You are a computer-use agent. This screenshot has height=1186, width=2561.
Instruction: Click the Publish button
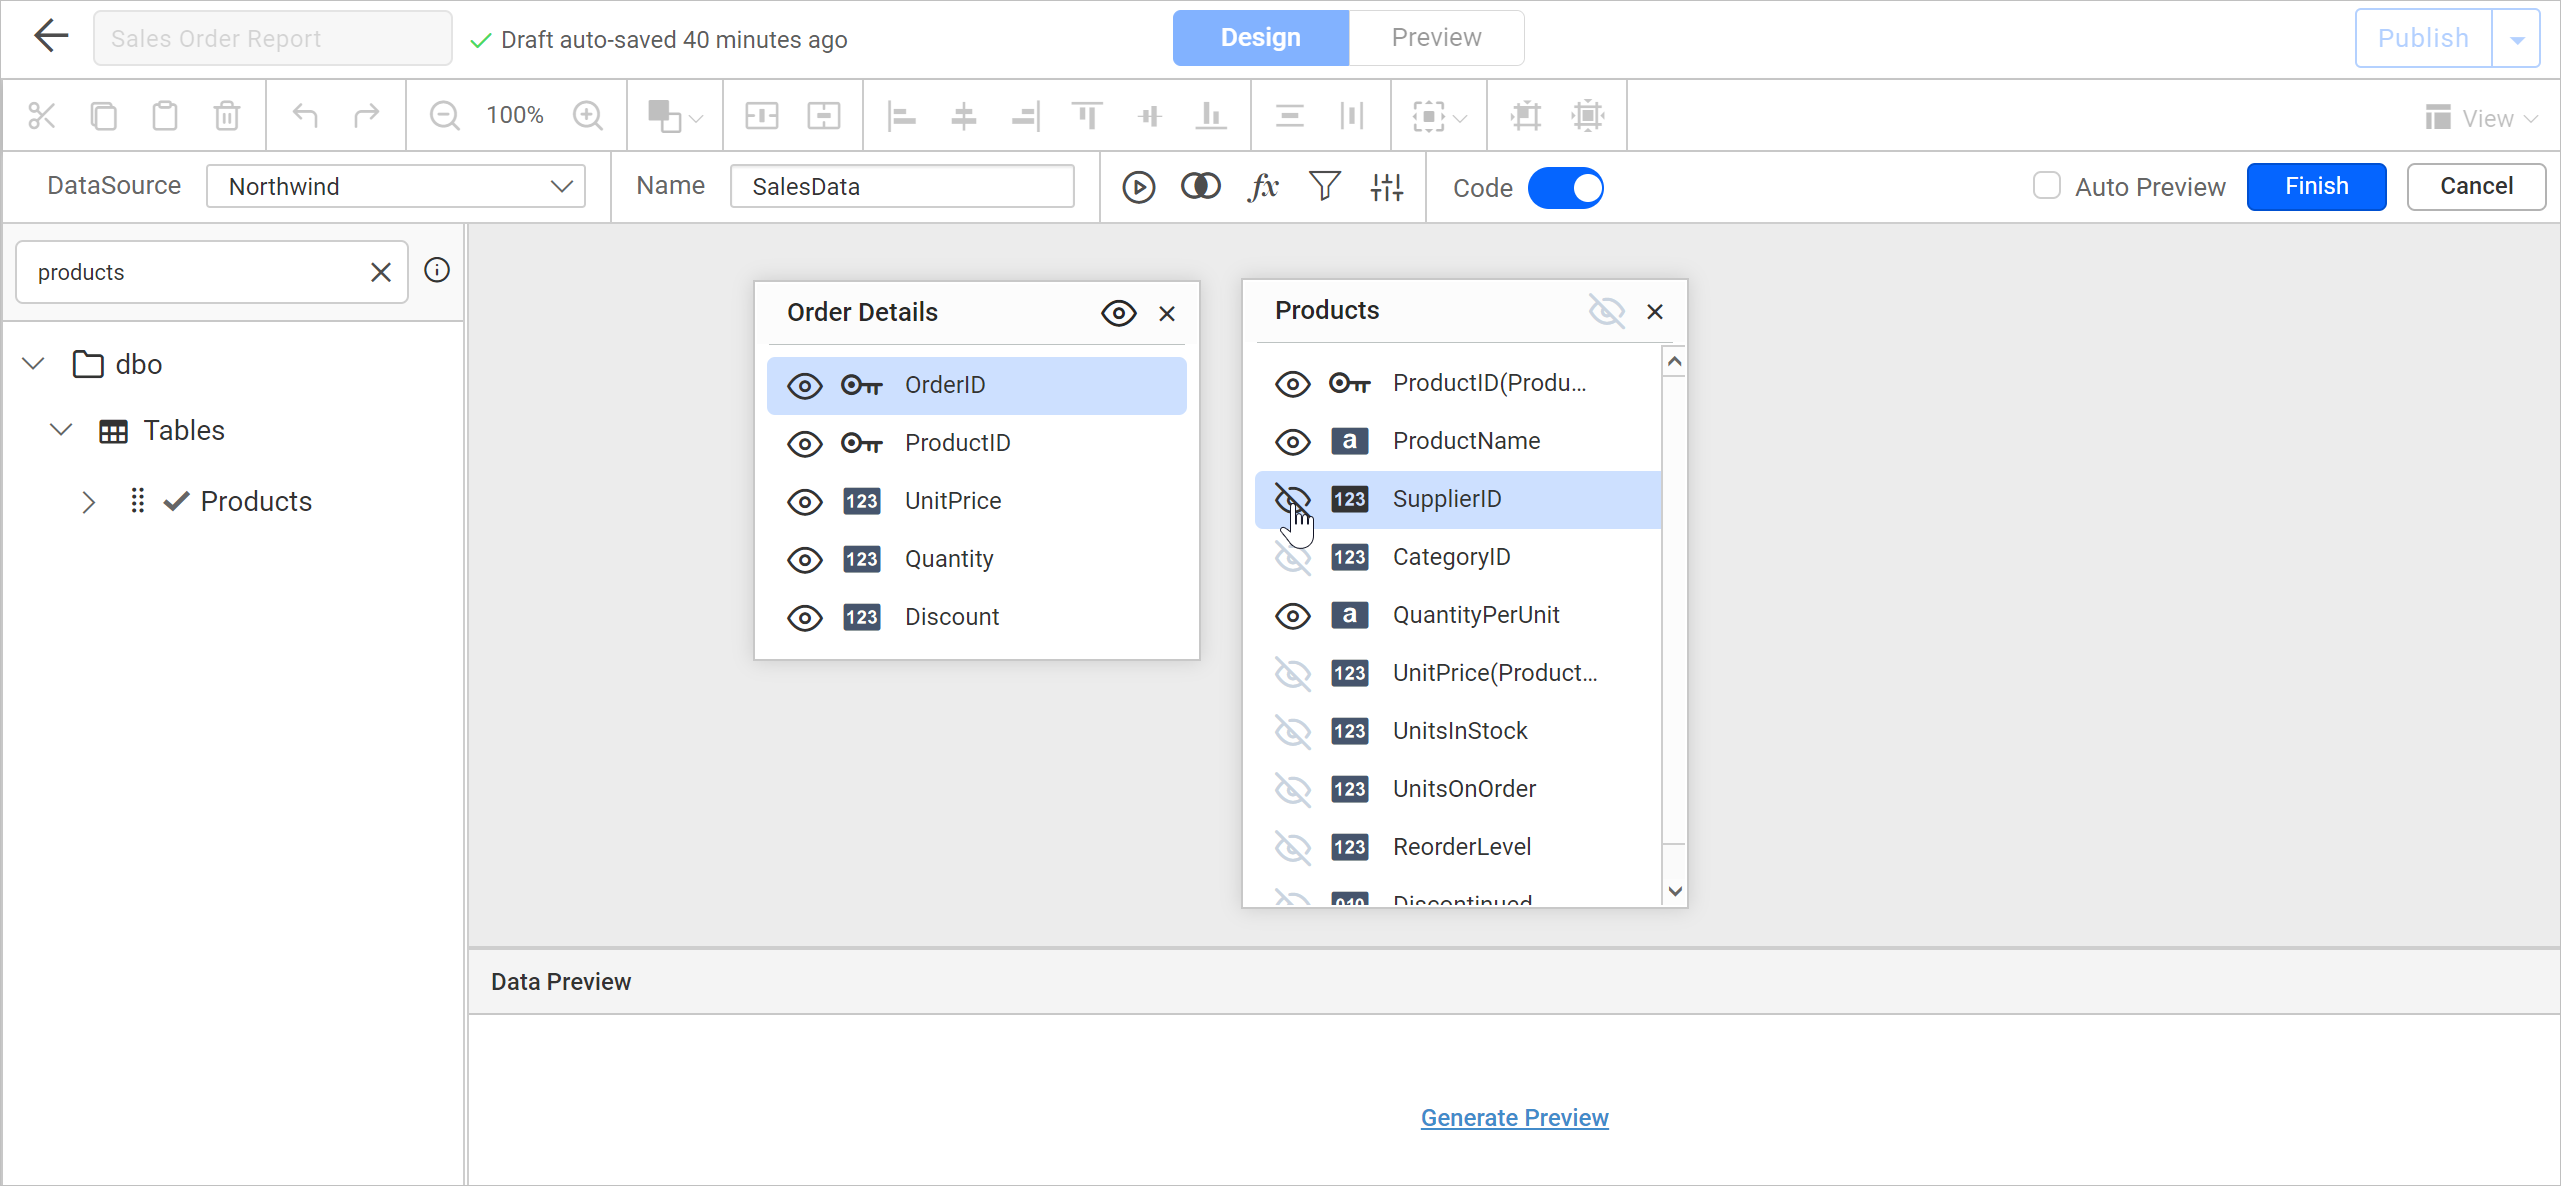pyautogui.click(x=2424, y=39)
